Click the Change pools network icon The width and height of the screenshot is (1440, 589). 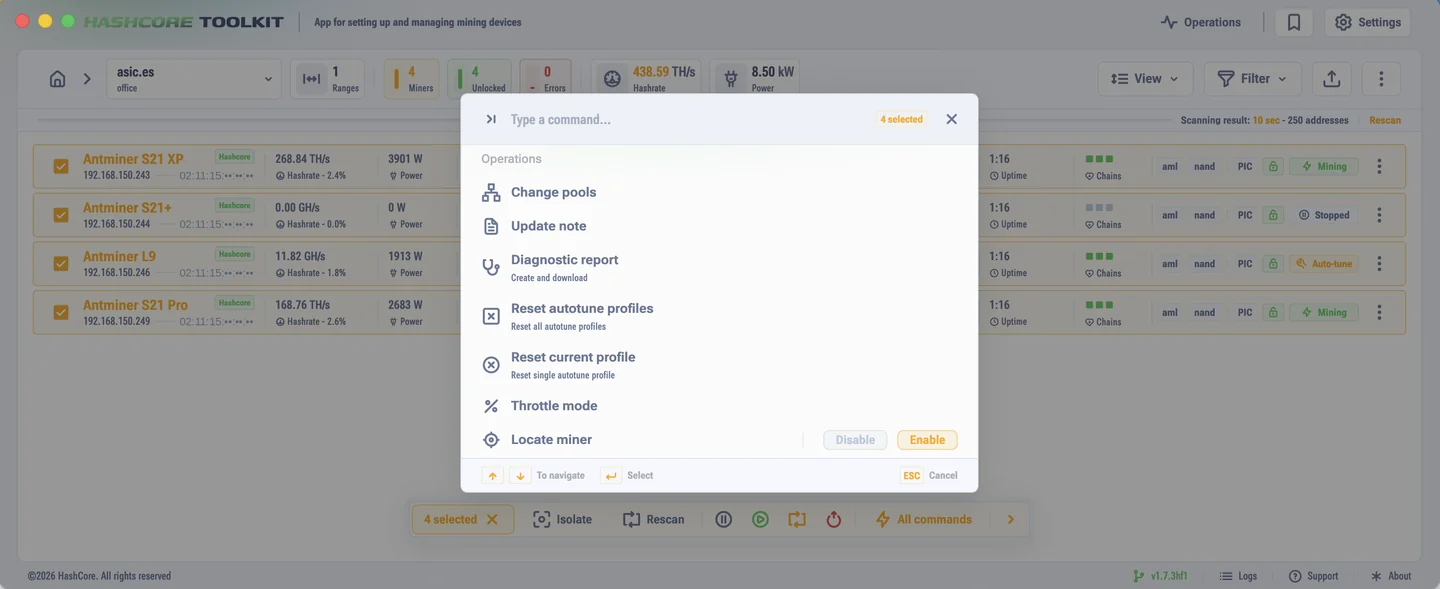click(x=491, y=193)
